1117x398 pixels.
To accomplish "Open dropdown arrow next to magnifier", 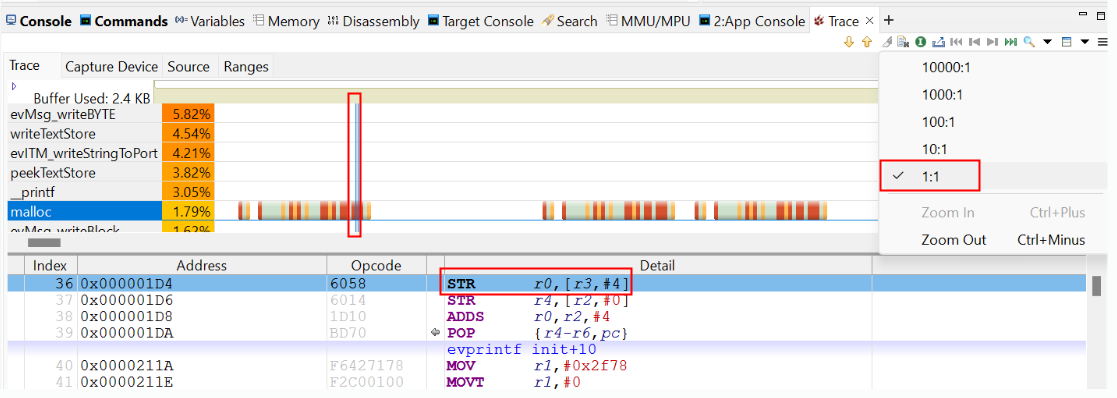I will [x=1047, y=41].
